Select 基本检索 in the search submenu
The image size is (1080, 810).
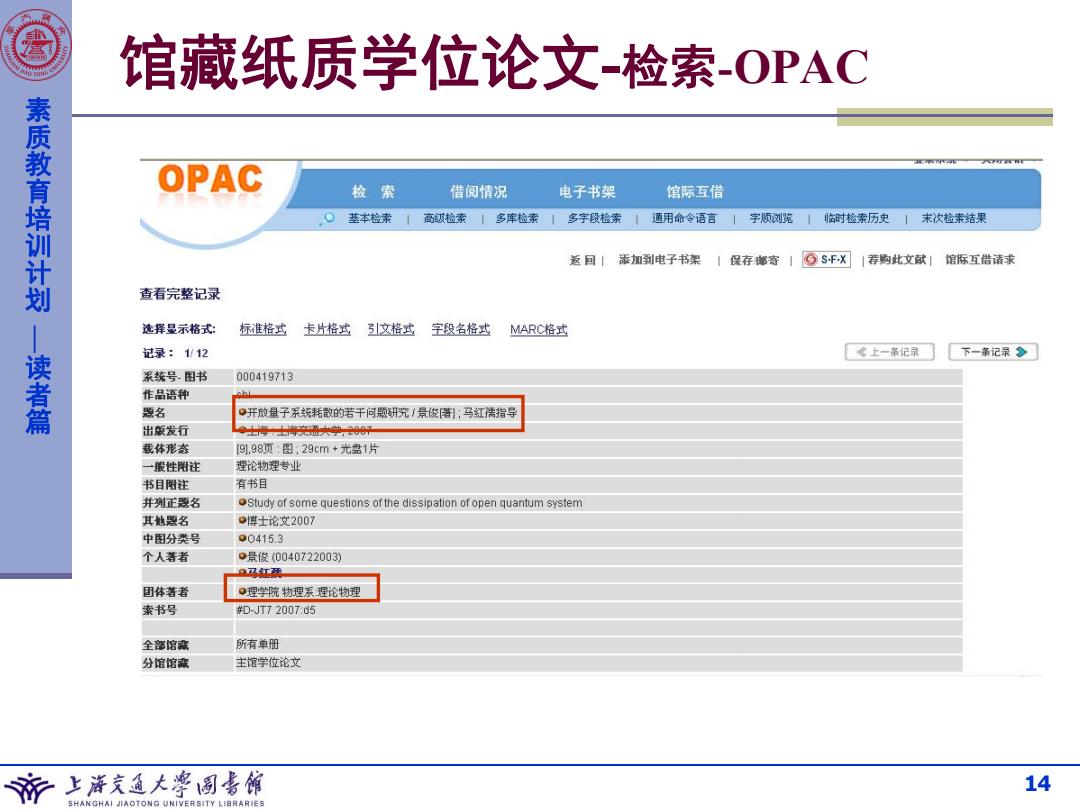[x=369, y=218]
